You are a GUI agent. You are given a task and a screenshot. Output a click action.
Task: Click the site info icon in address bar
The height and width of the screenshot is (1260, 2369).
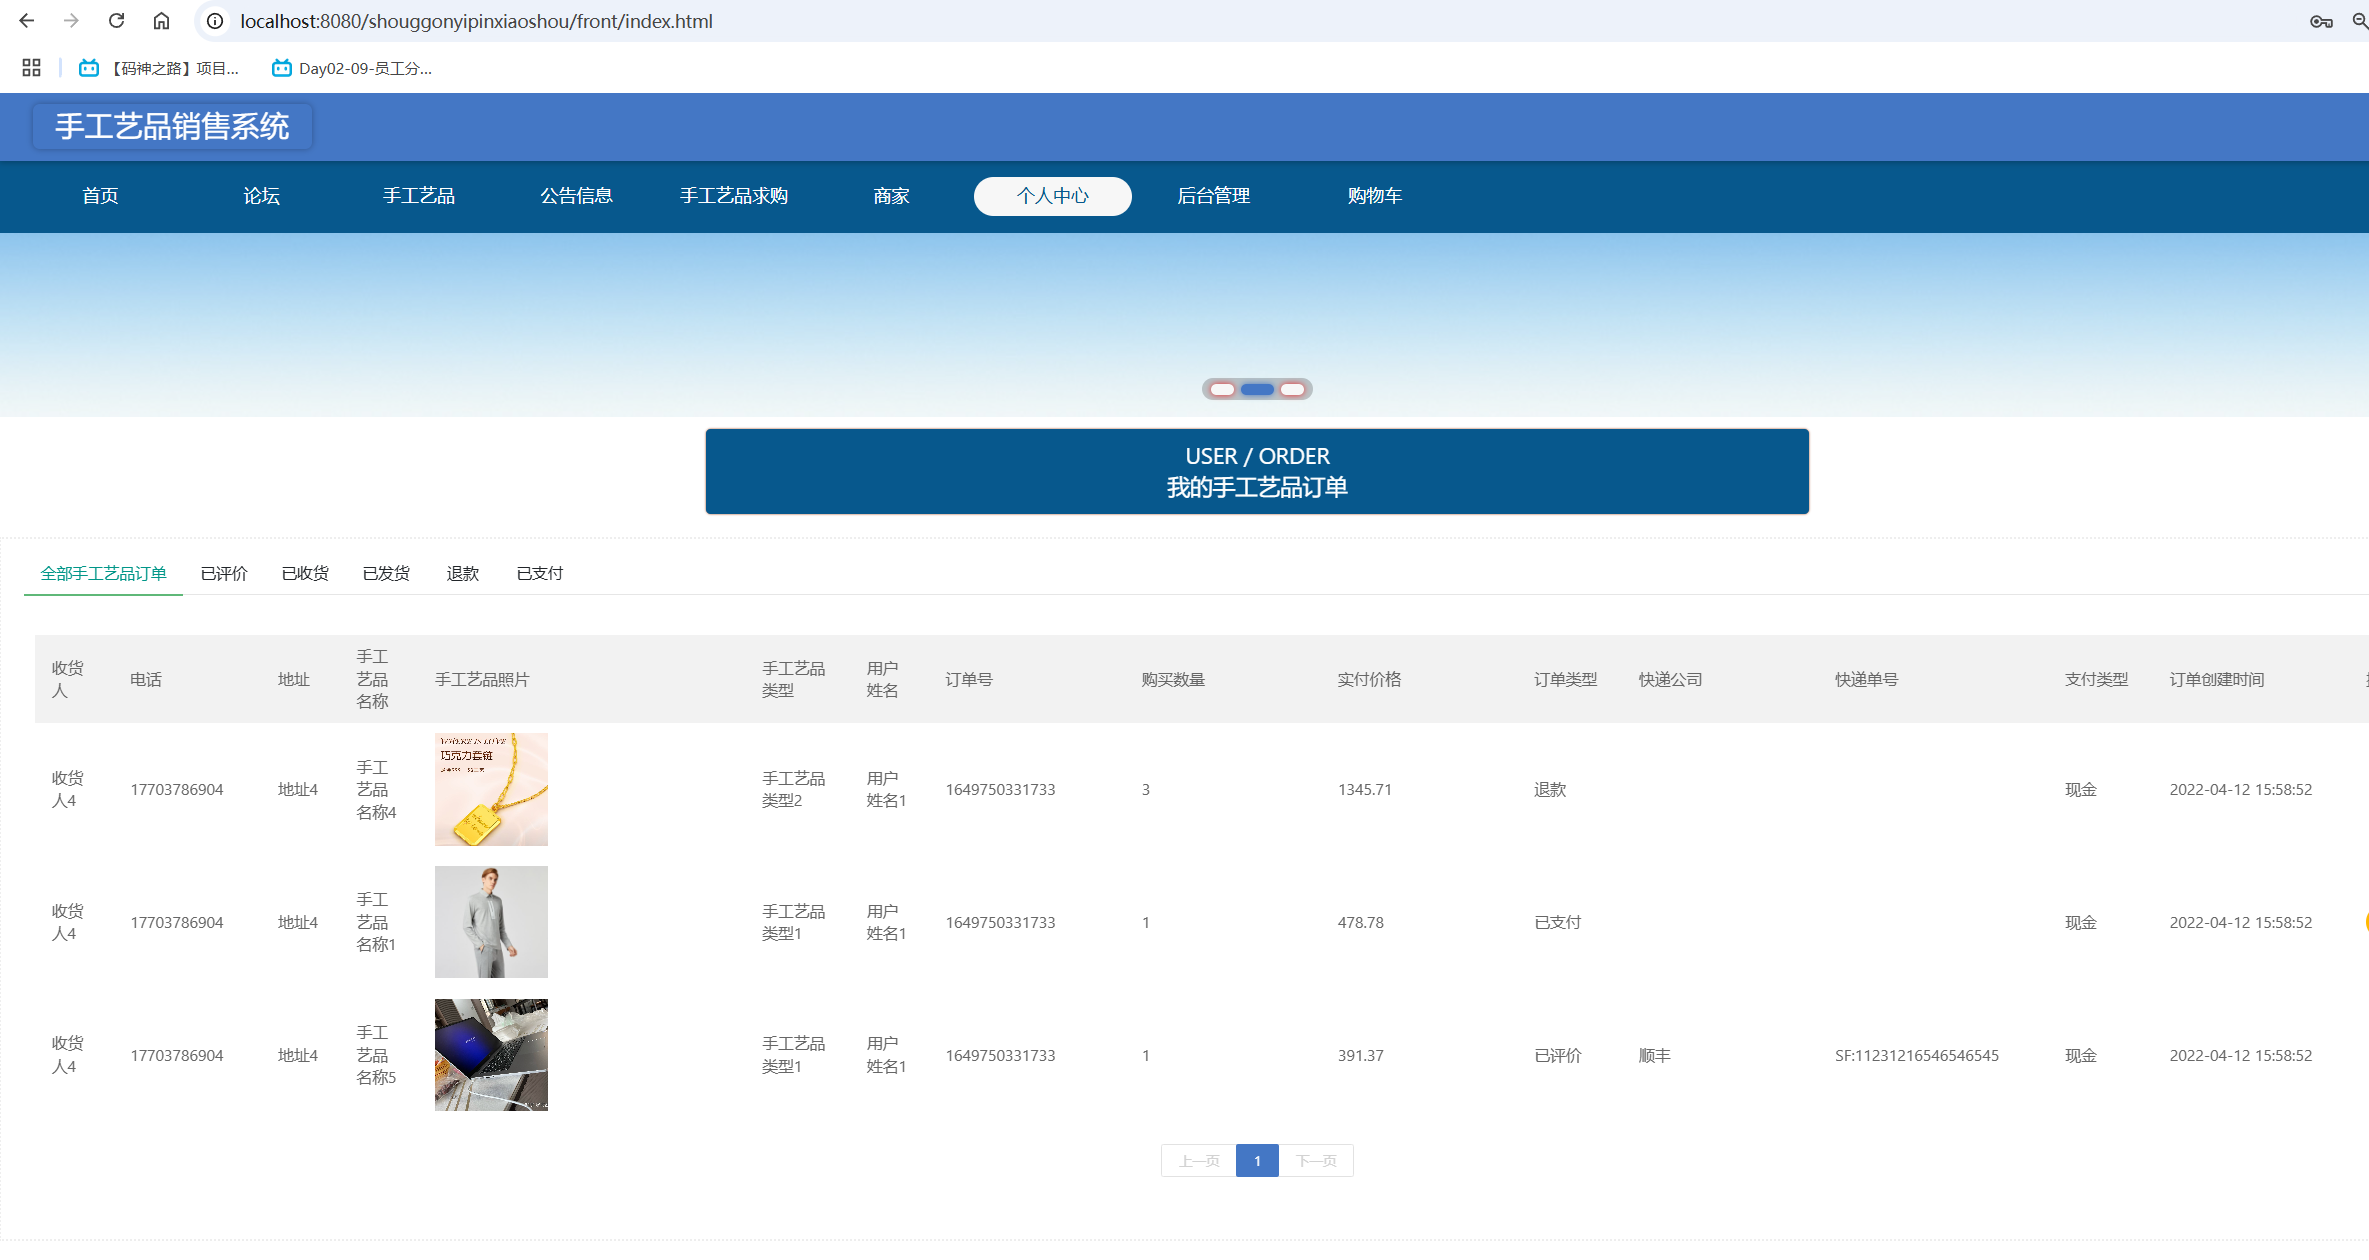[215, 20]
